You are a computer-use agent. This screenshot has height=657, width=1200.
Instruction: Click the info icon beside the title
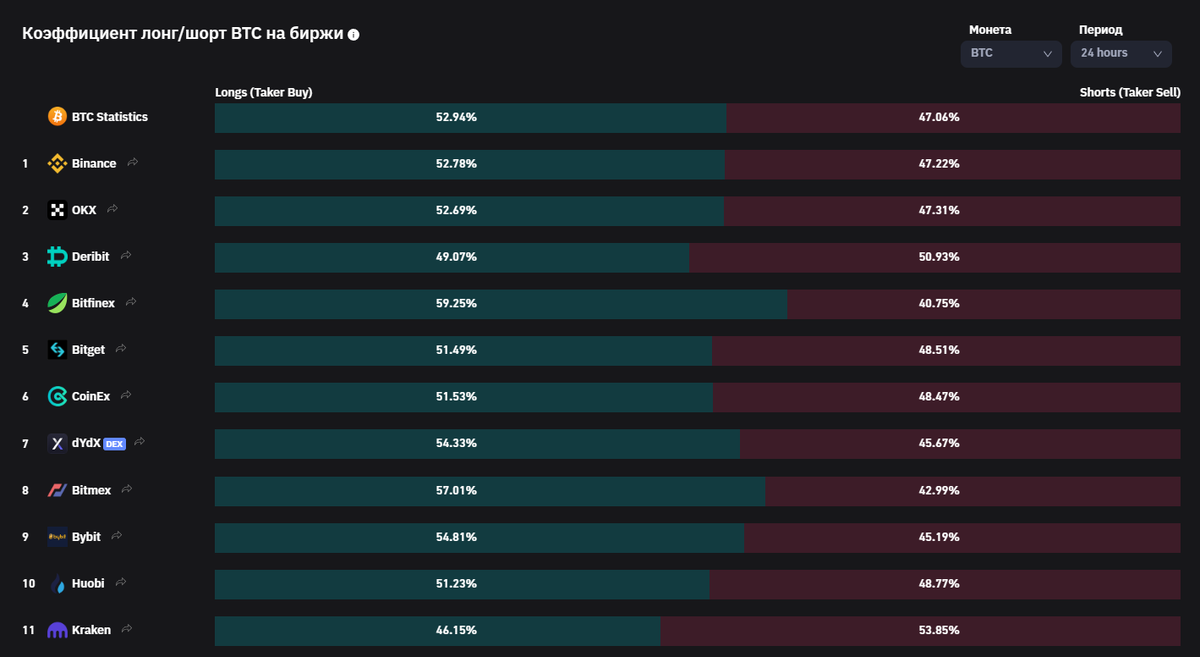pos(353,34)
